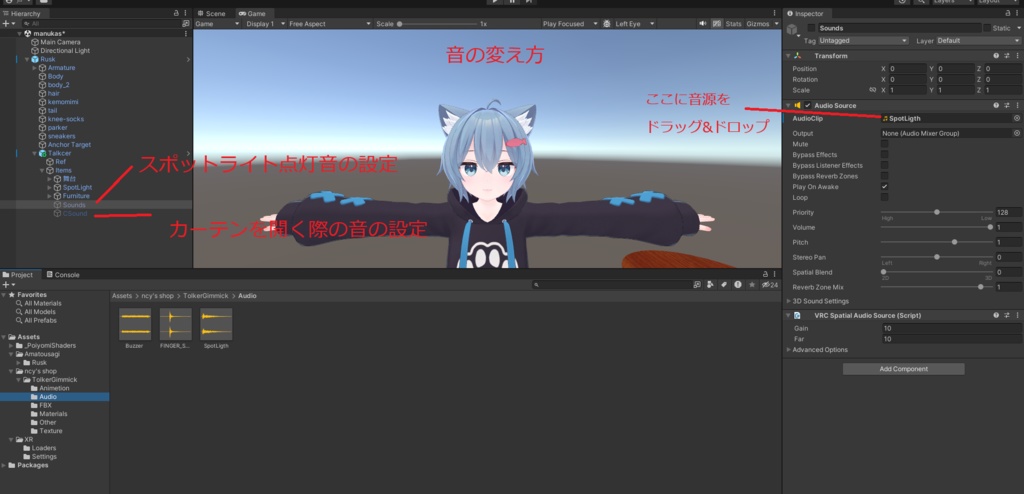1024x494 pixels.
Task: Open the Inspector's three-dot options menu
Action: tap(1017, 13)
